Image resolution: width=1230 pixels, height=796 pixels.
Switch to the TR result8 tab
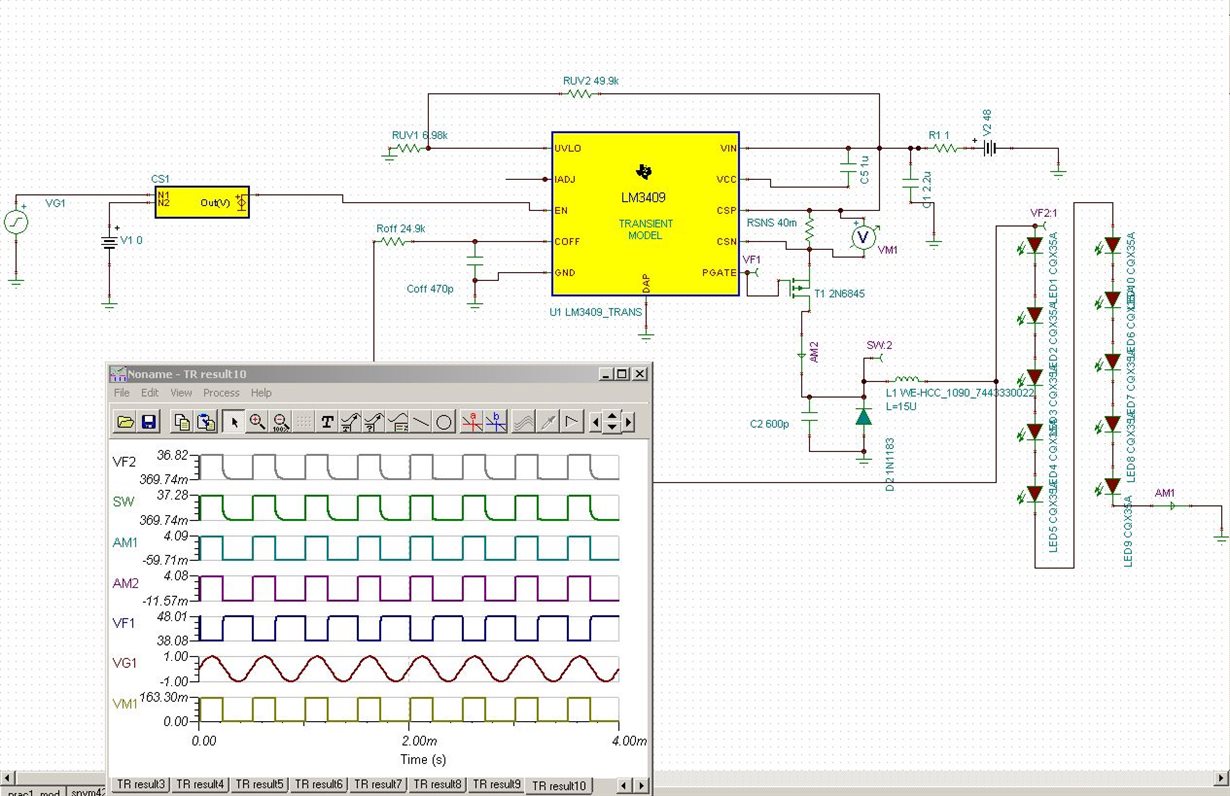coord(437,785)
